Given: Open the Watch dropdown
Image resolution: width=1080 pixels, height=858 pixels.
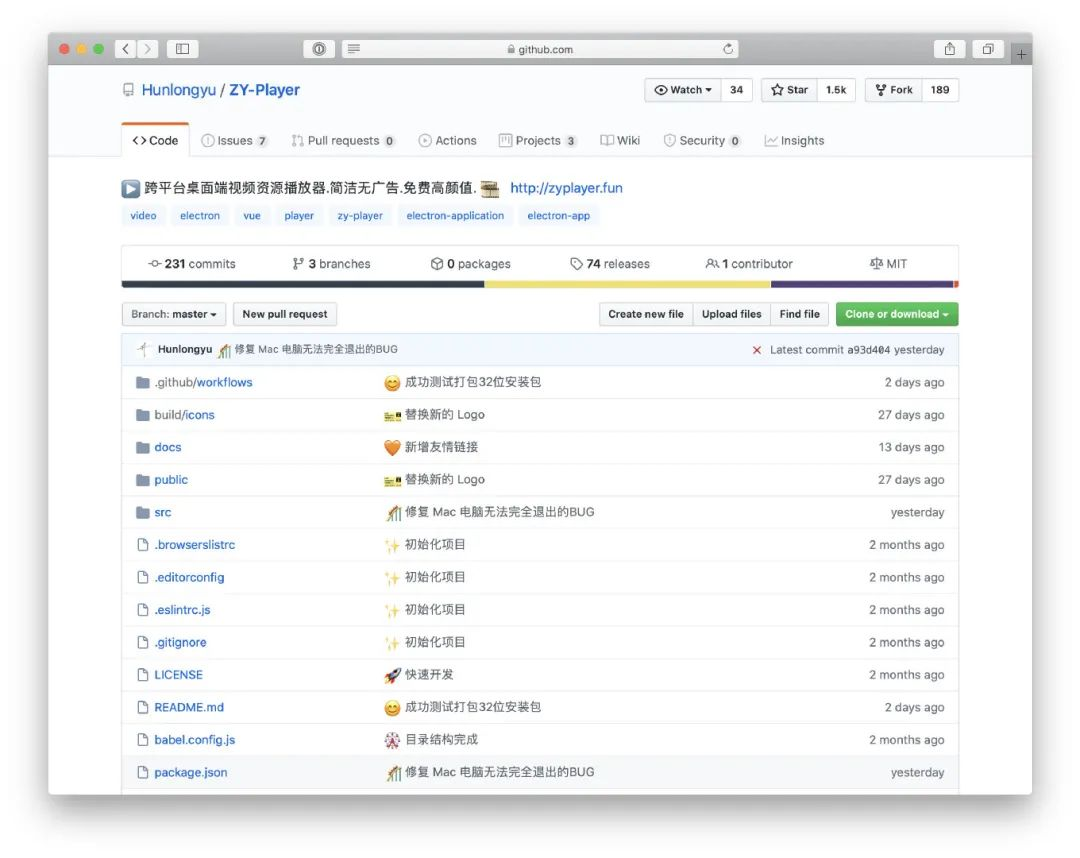Looking at the screenshot, I should (683, 90).
